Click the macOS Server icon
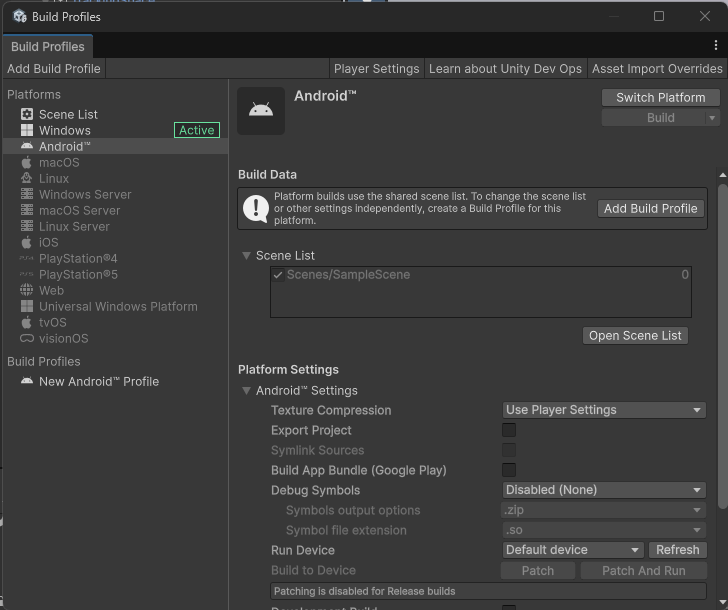Viewport: 728px width, 610px height. [x=27, y=210]
